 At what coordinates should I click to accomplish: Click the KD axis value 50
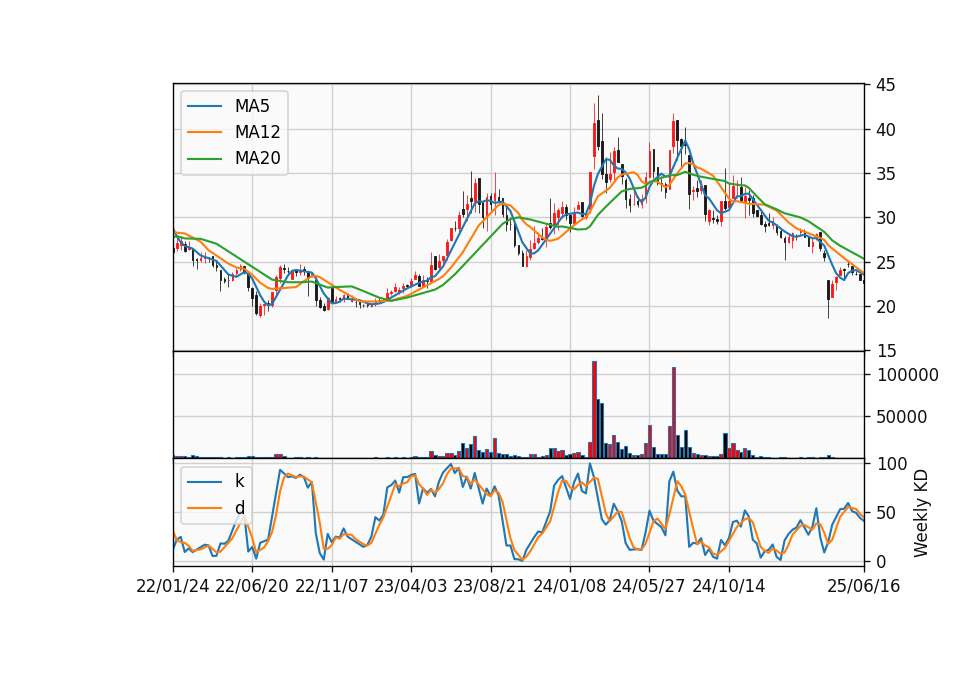886,513
